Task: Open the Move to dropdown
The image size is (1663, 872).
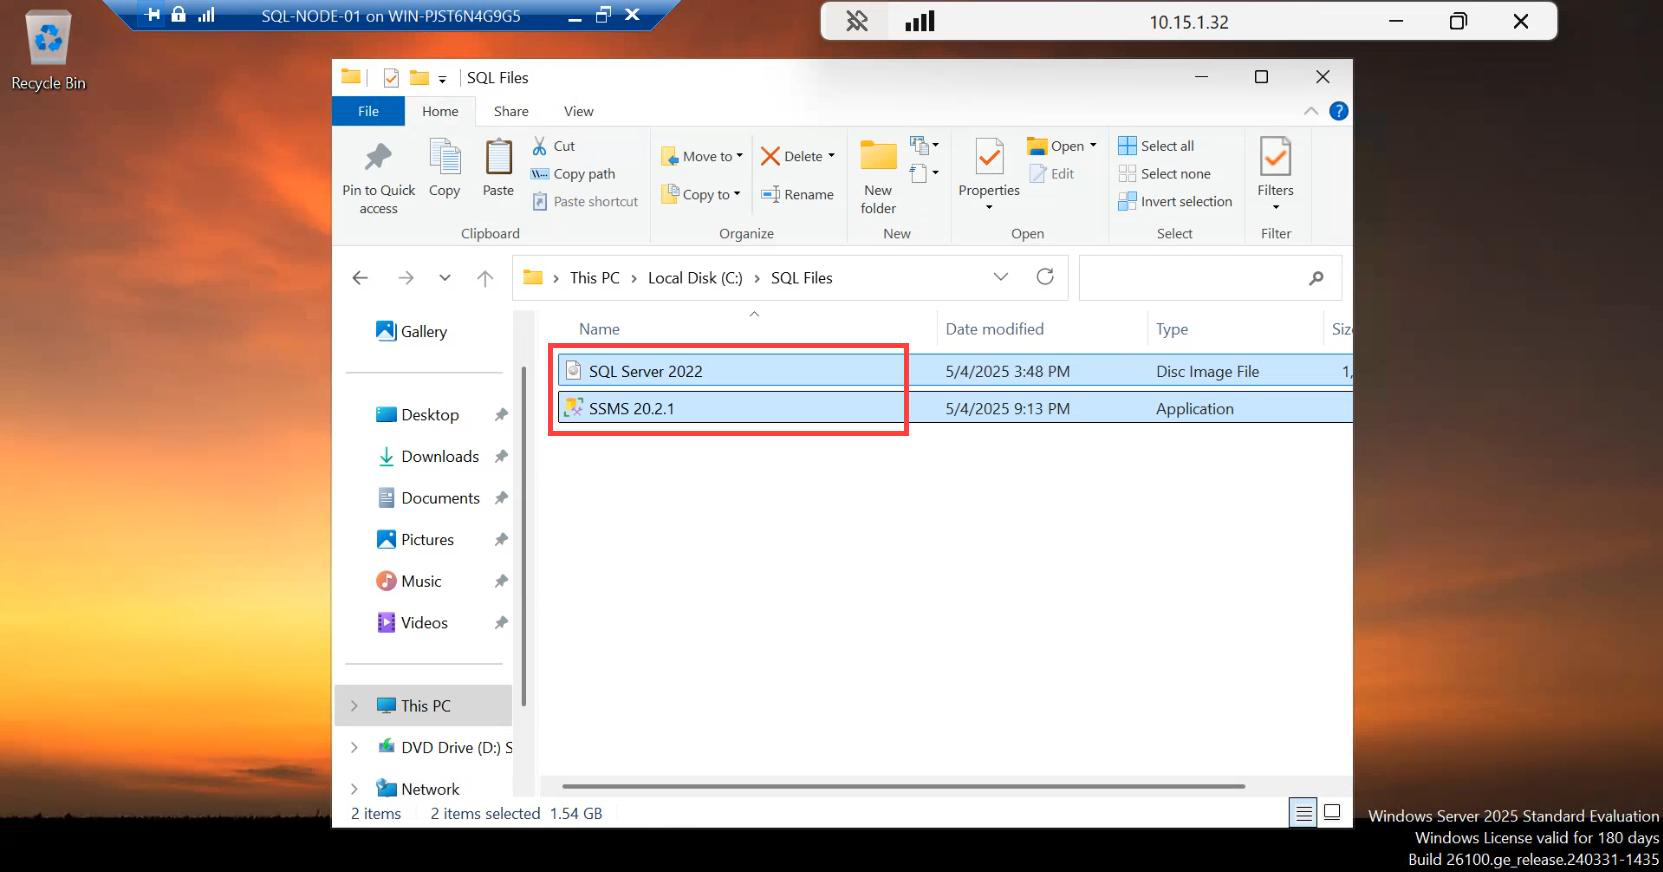Action: 702,157
